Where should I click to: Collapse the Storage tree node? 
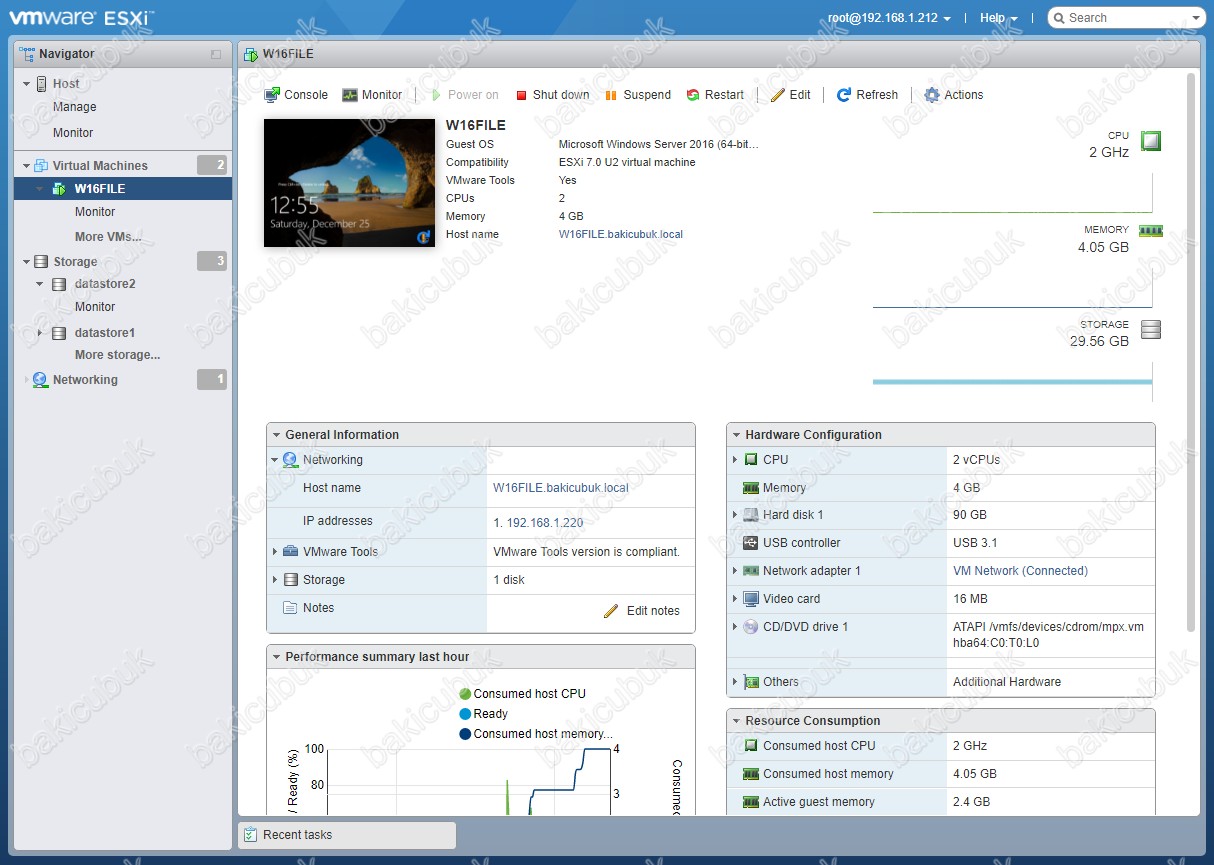pos(27,262)
